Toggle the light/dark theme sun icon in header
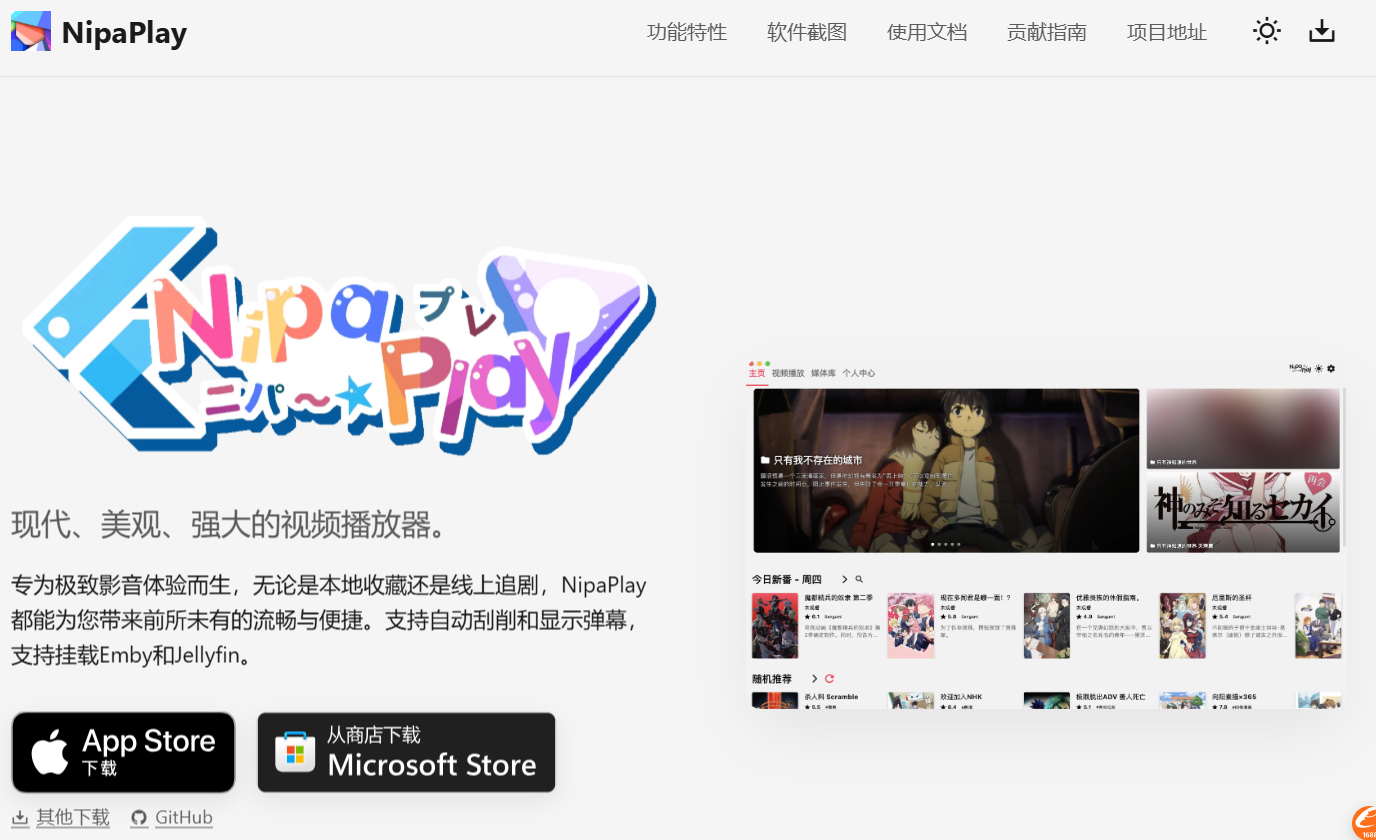The height and width of the screenshot is (840, 1376). [1267, 31]
